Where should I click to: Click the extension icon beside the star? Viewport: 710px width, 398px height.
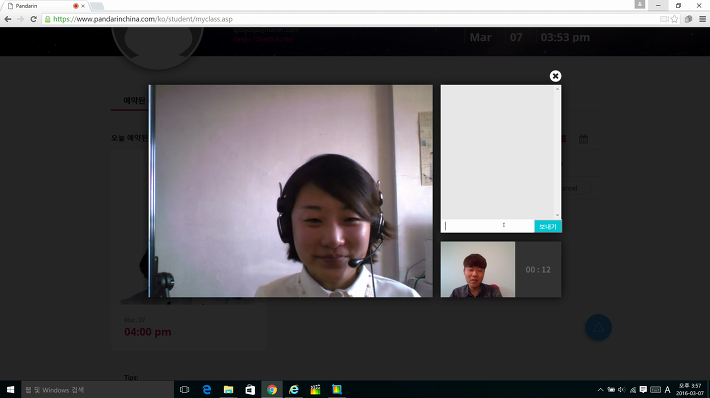coord(688,19)
